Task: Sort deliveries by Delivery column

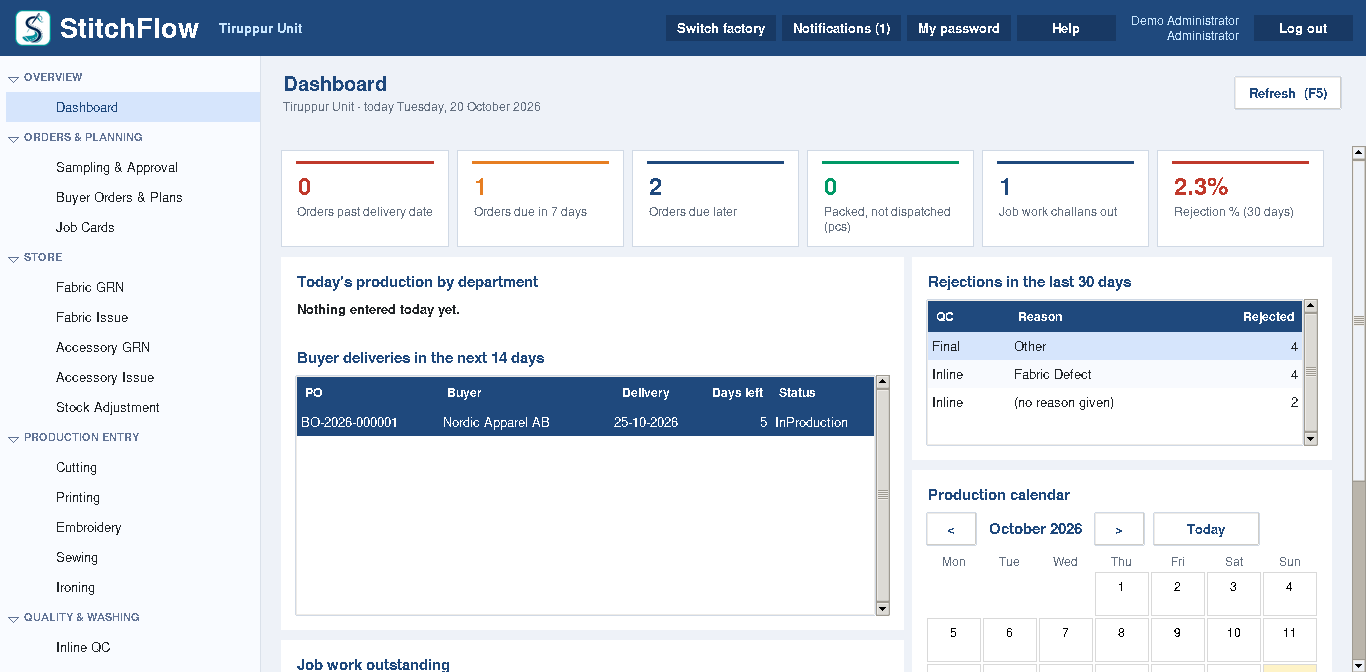Action: coord(646,392)
